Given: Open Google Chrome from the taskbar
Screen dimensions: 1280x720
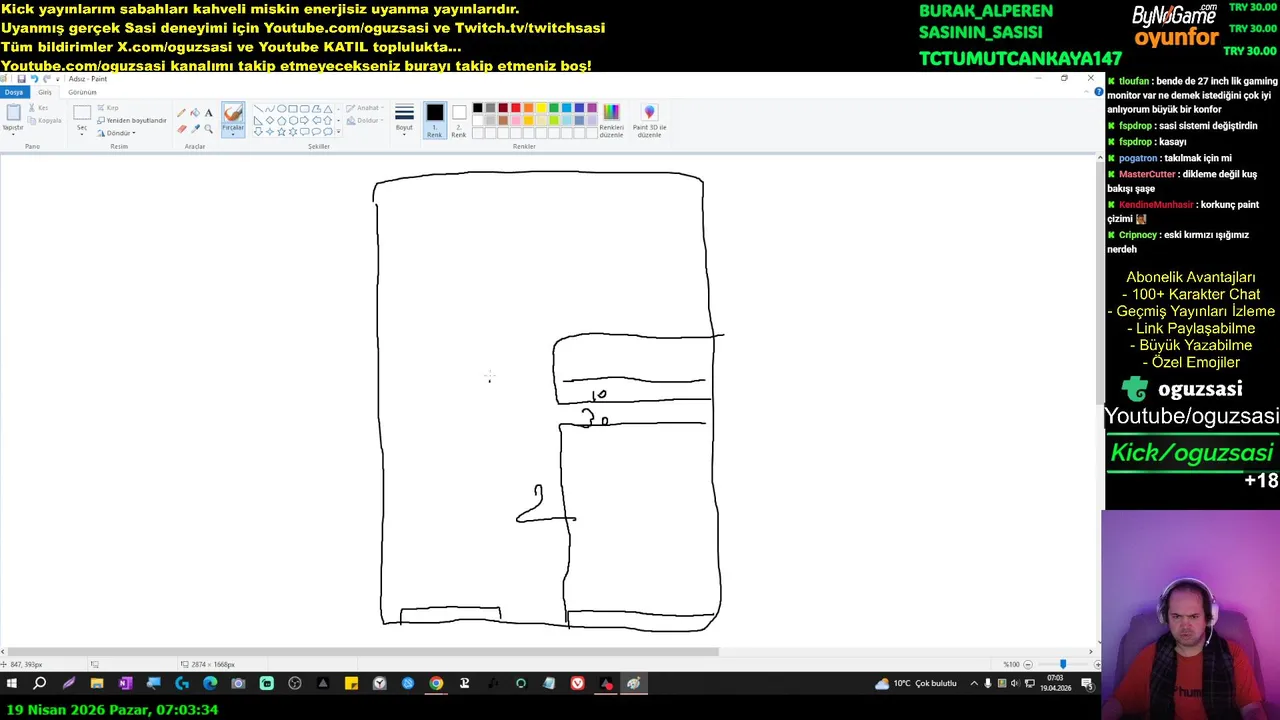Looking at the screenshot, I should tap(436, 684).
